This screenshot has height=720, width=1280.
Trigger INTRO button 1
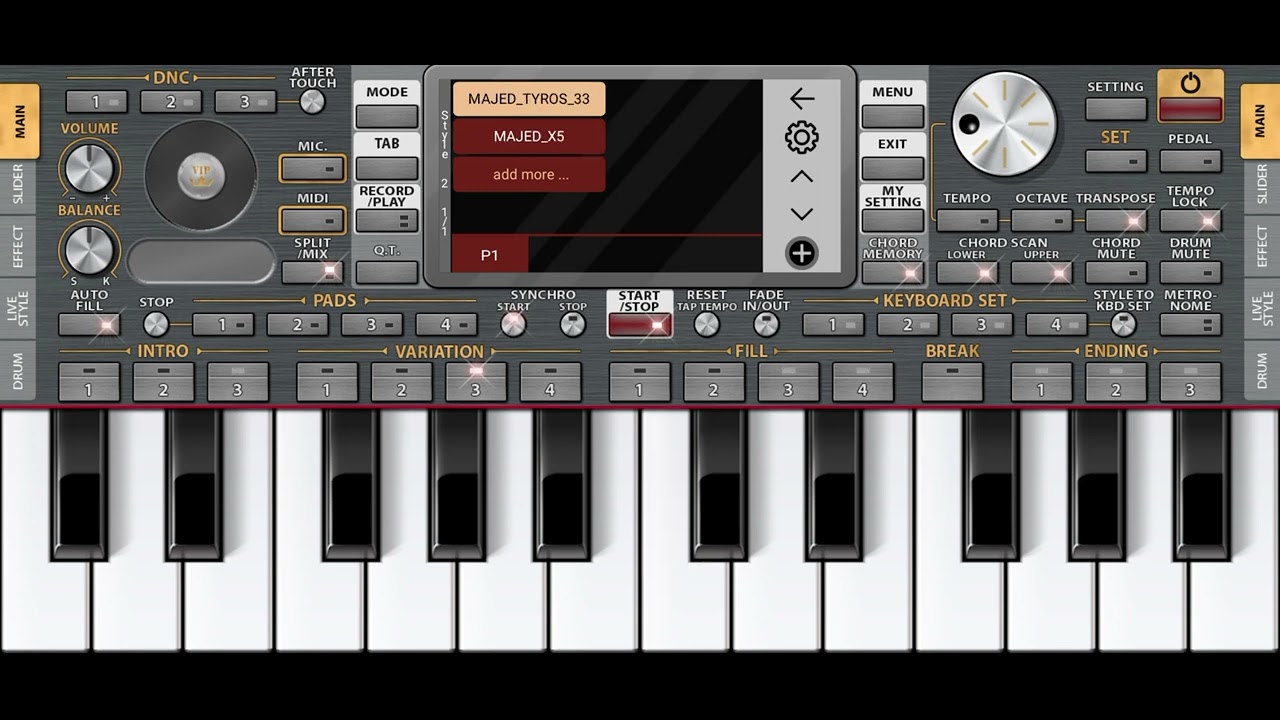pos(89,382)
